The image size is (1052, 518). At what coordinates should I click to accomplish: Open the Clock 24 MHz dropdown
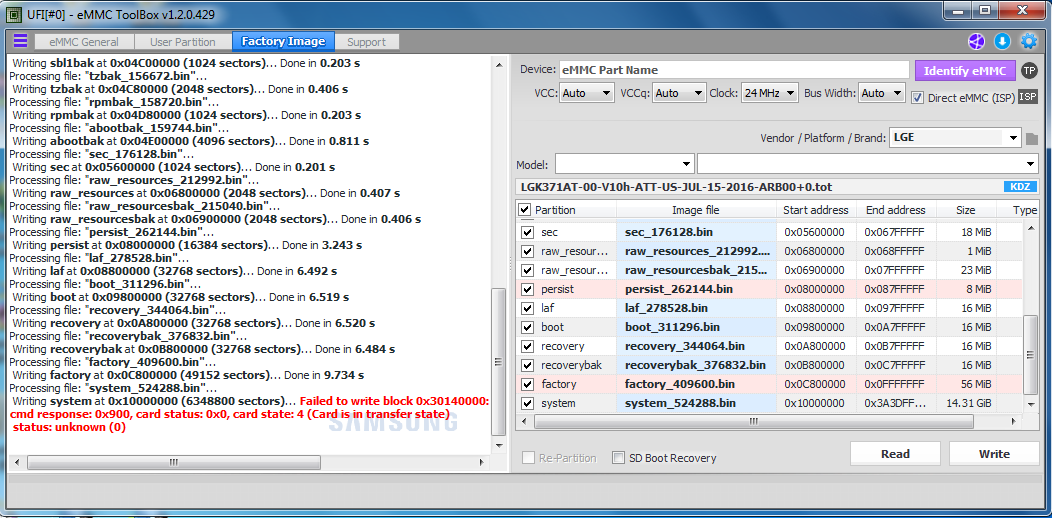coord(770,93)
